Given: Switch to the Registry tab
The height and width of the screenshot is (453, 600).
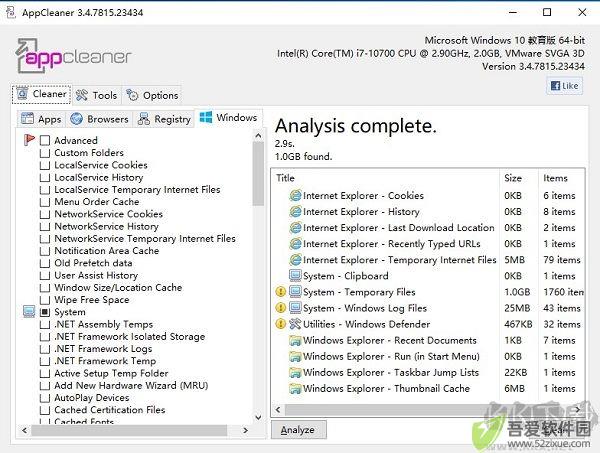Looking at the screenshot, I should (164, 119).
